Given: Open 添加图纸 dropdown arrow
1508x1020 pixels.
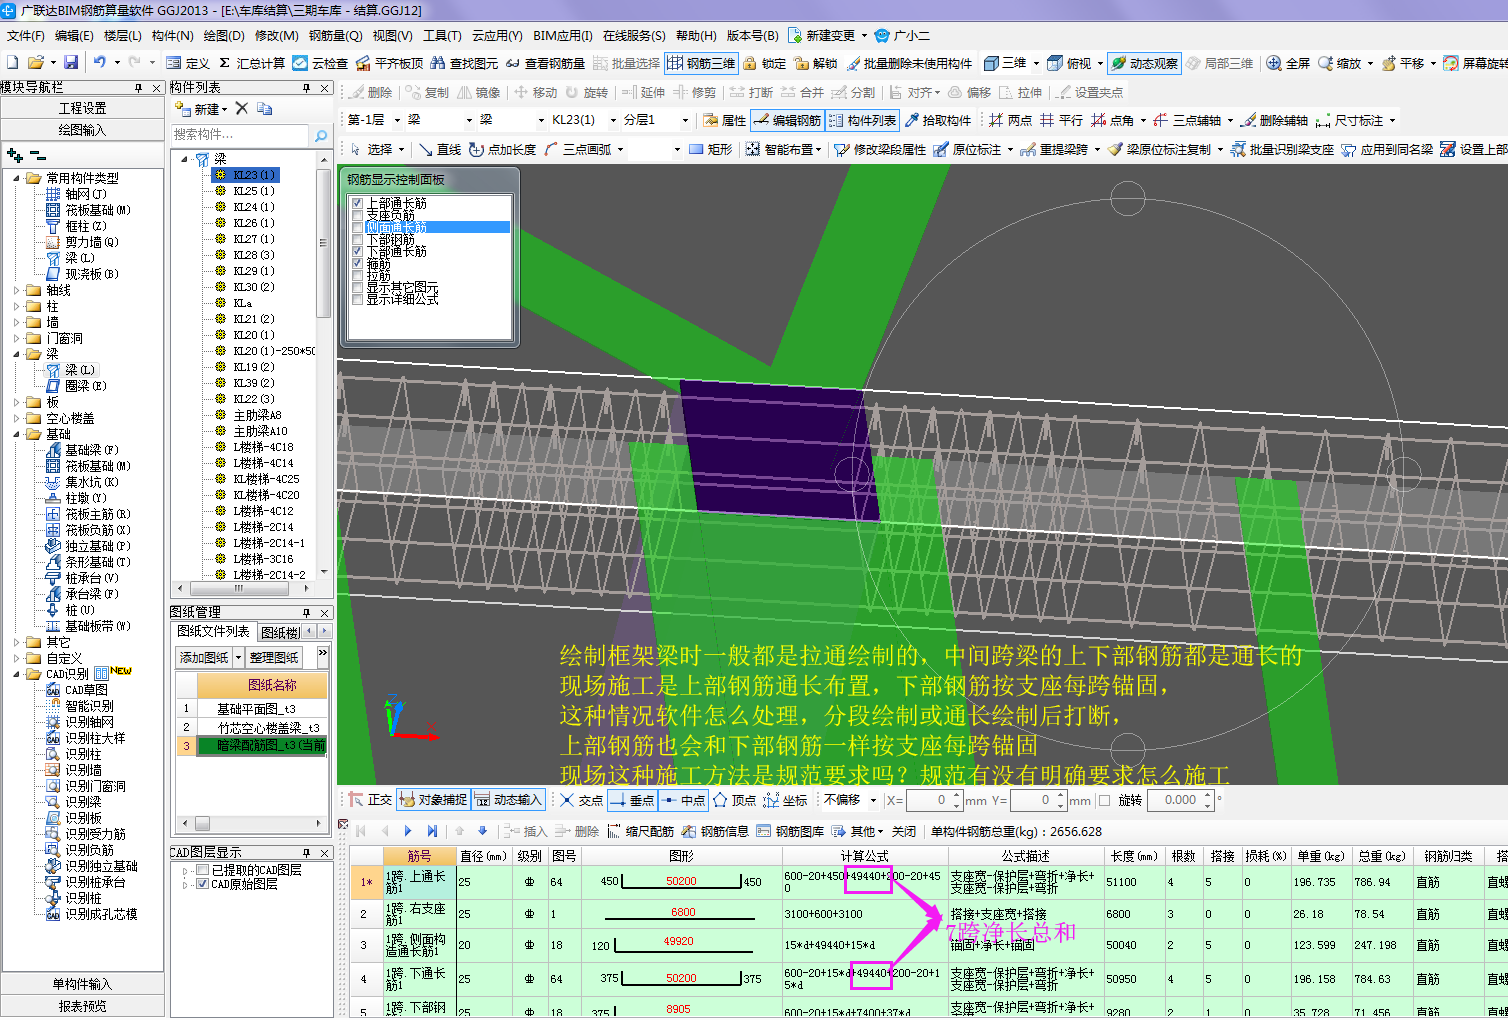Looking at the screenshot, I should (x=238, y=657).
